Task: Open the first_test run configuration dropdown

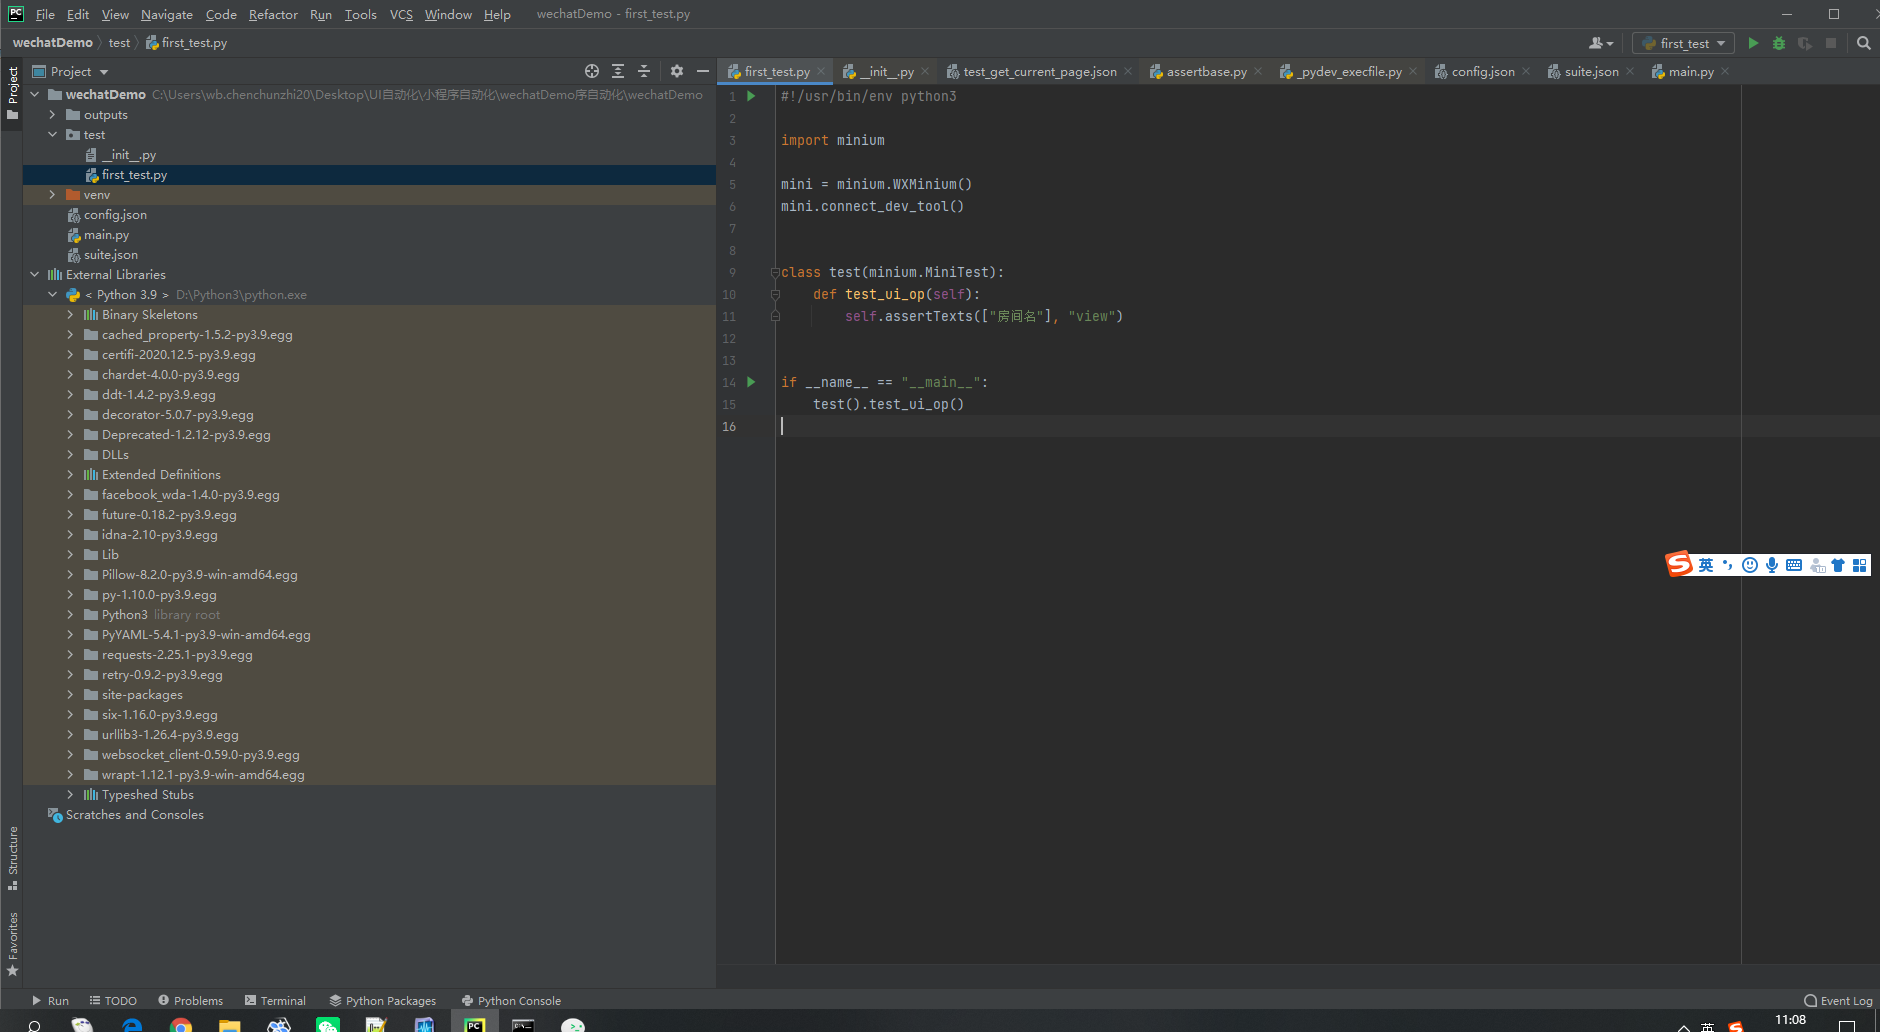Action: point(1684,43)
